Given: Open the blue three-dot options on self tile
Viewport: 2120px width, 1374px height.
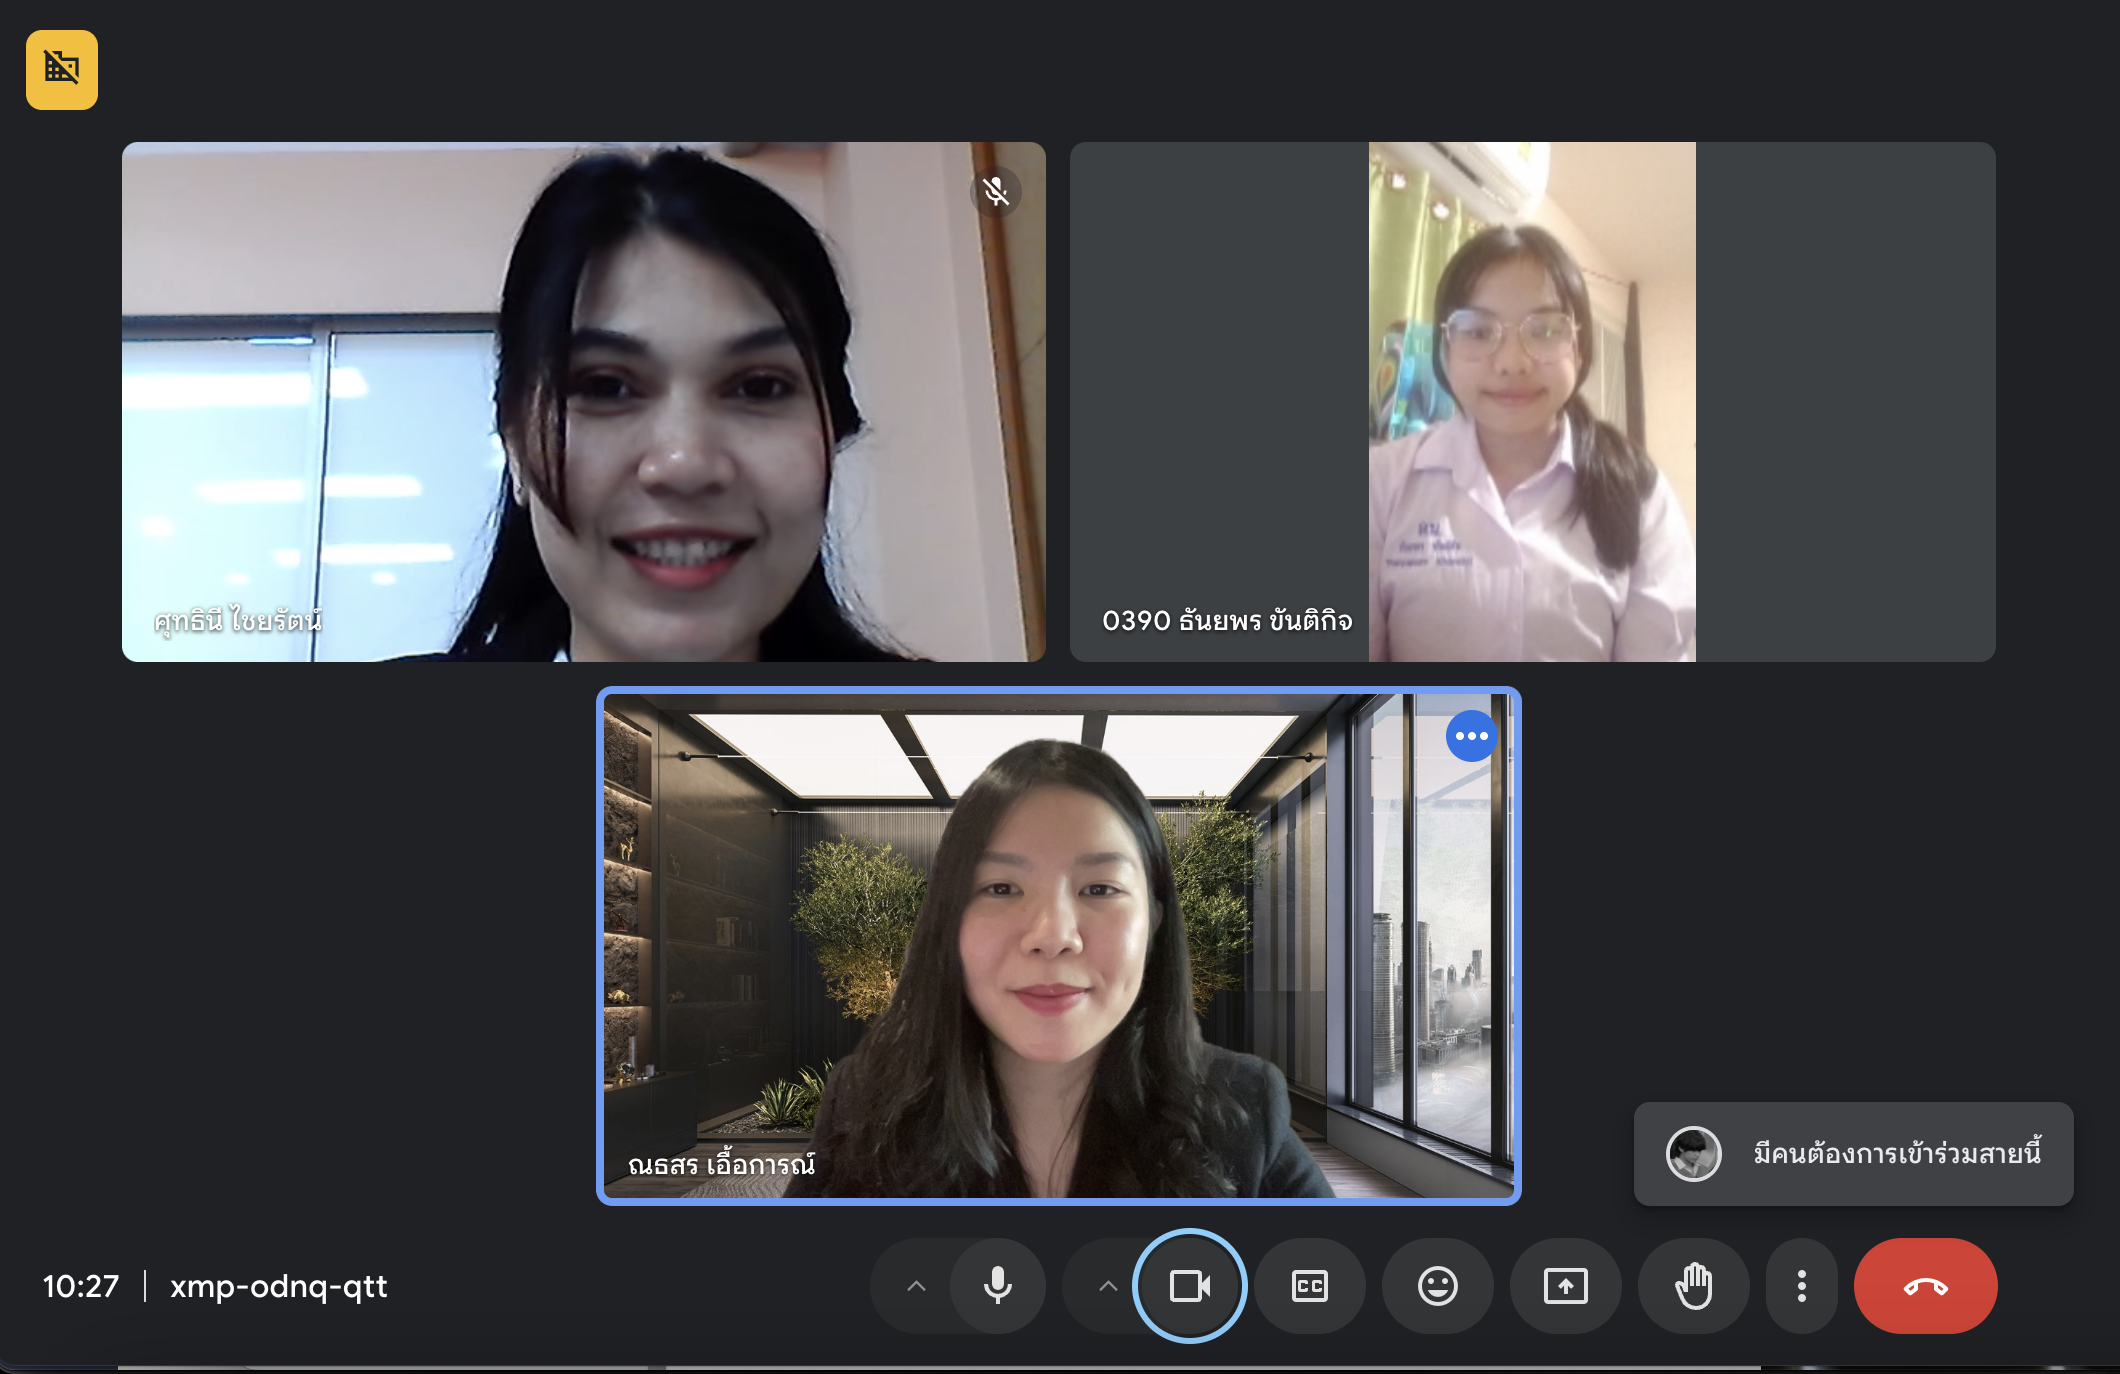Looking at the screenshot, I should pyautogui.click(x=1471, y=736).
